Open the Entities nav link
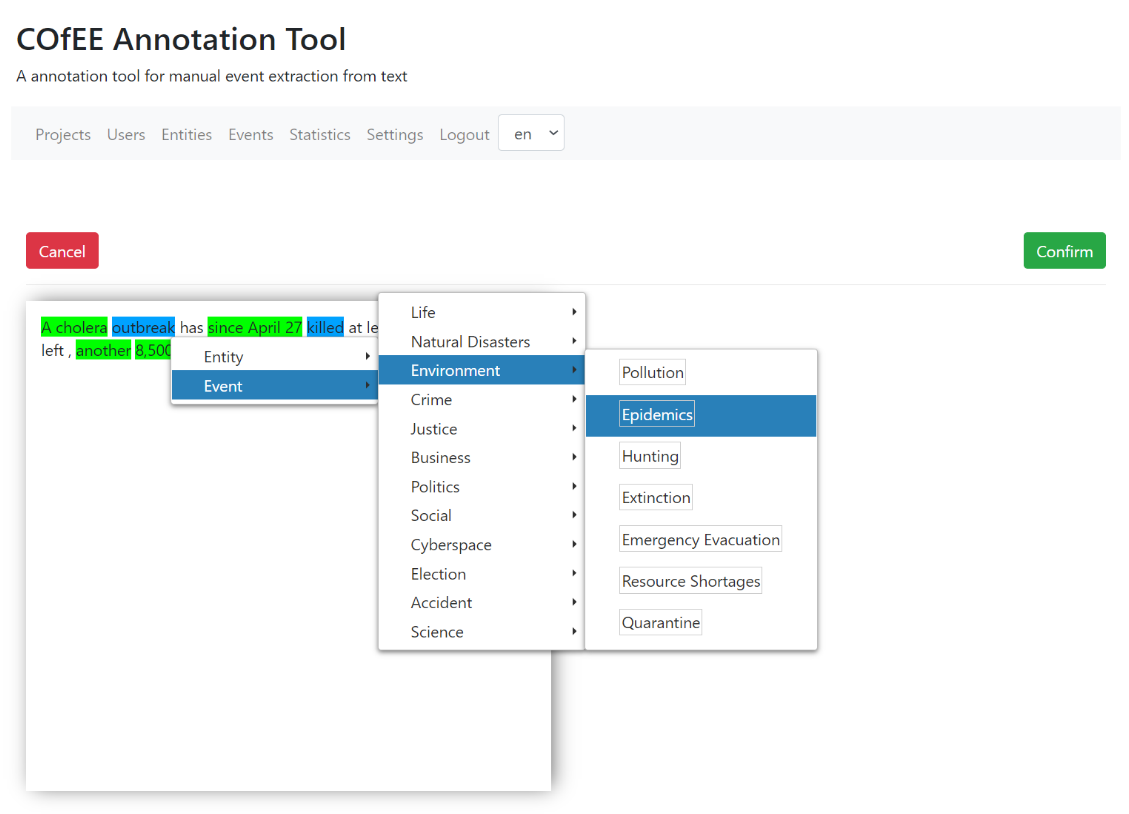 click(x=186, y=135)
